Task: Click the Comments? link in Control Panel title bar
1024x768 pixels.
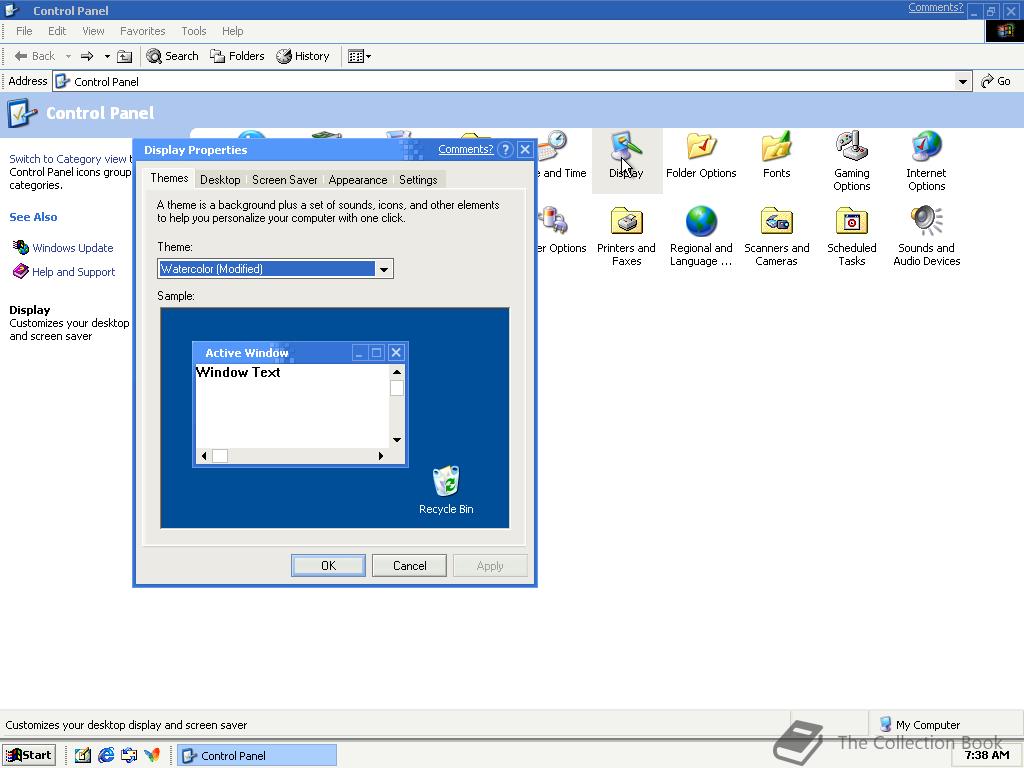Action: (x=935, y=7)
